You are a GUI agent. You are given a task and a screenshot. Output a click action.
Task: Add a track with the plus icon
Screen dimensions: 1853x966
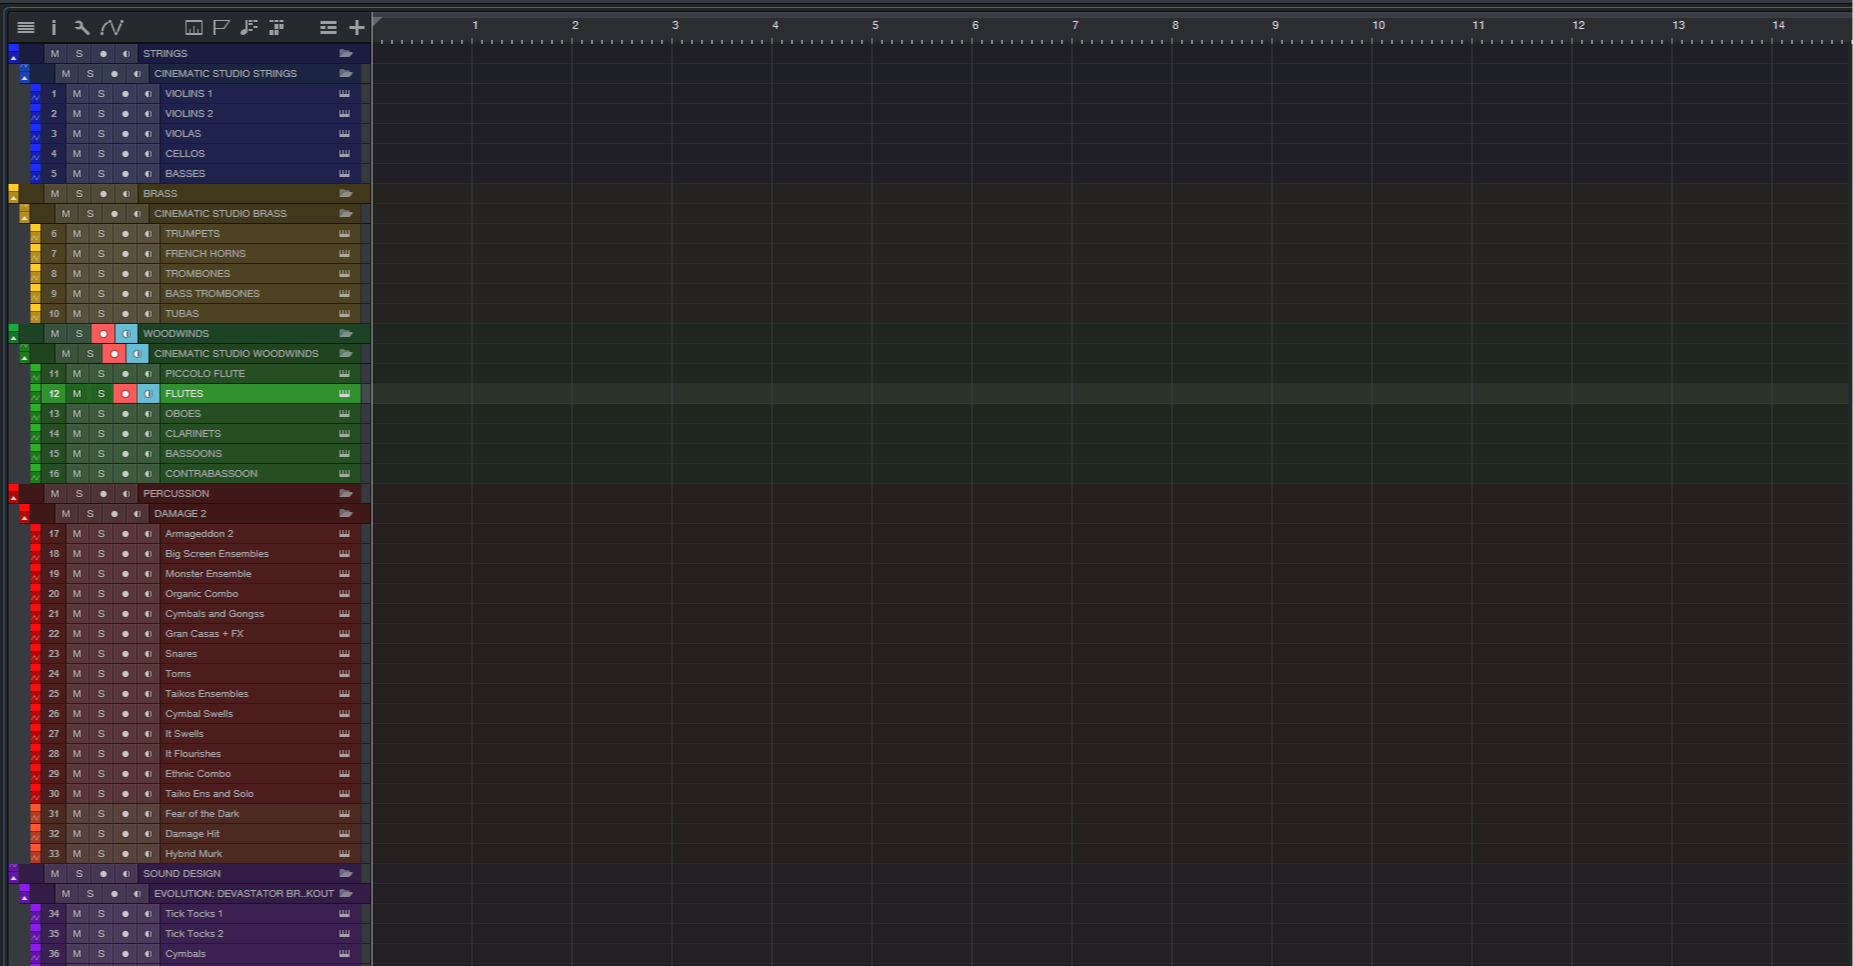(356, 28)
